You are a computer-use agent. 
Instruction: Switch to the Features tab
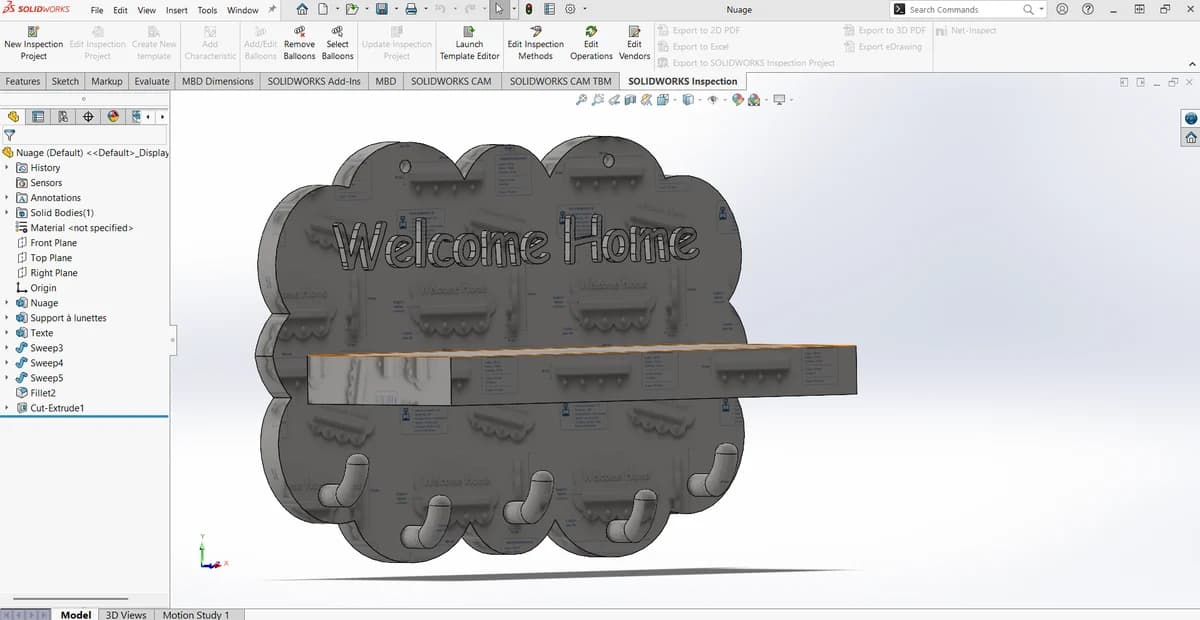coord(23,81)
